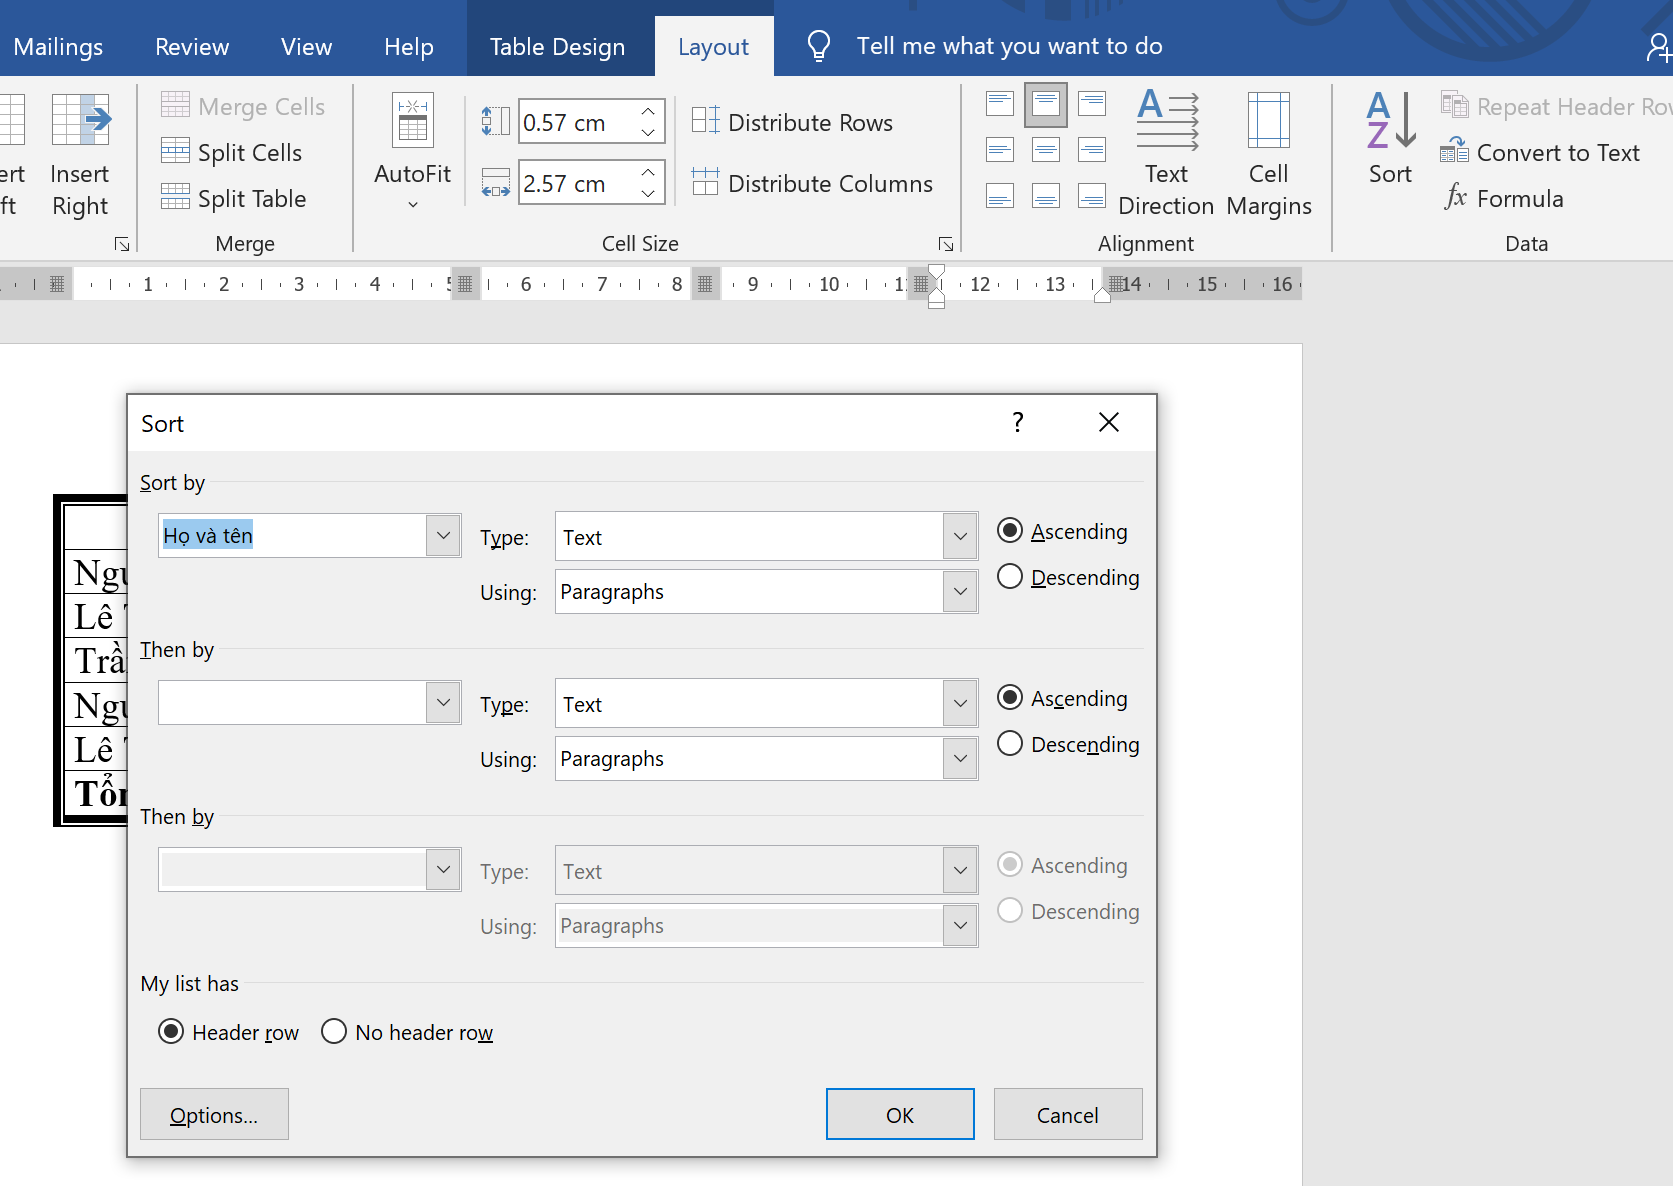Click Convert to Text command
This screenshot has height=1186, width=1673.
coord(1540,152)
